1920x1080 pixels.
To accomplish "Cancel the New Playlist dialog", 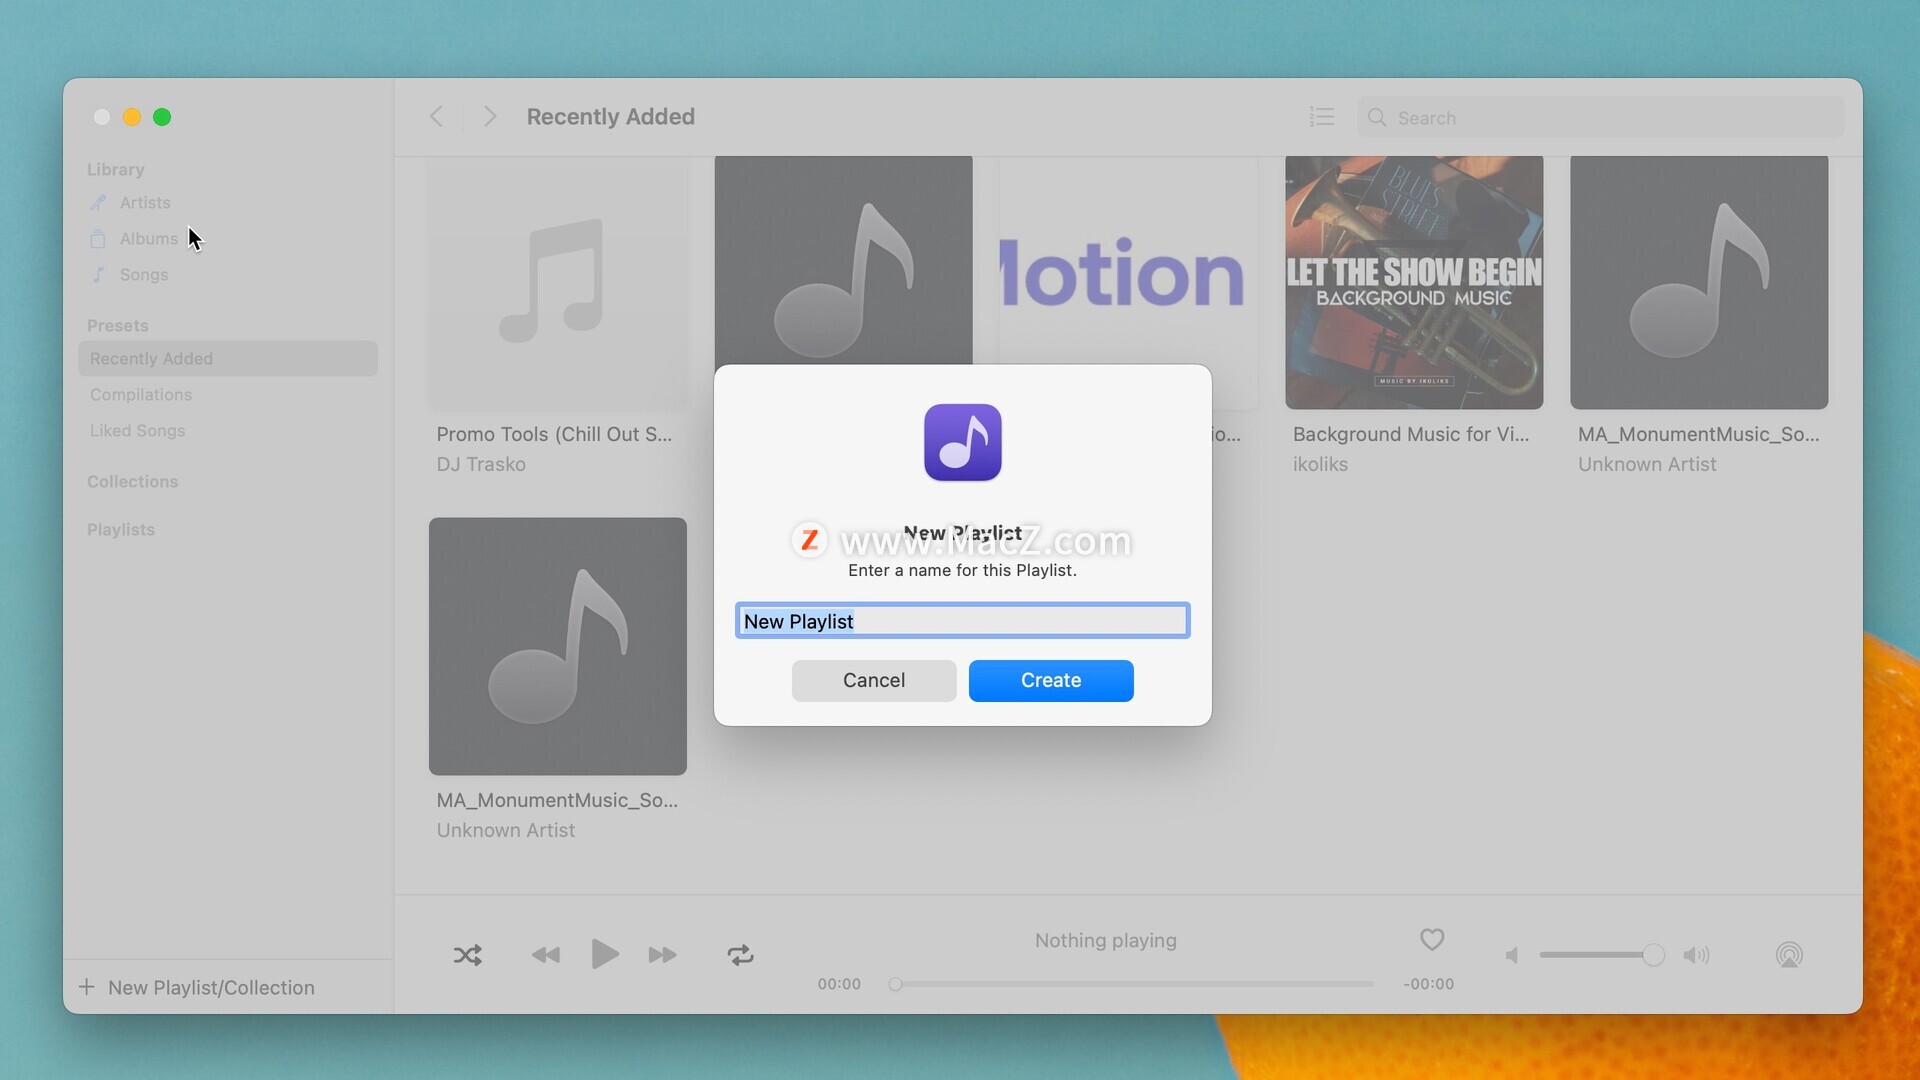I will 874,680.
